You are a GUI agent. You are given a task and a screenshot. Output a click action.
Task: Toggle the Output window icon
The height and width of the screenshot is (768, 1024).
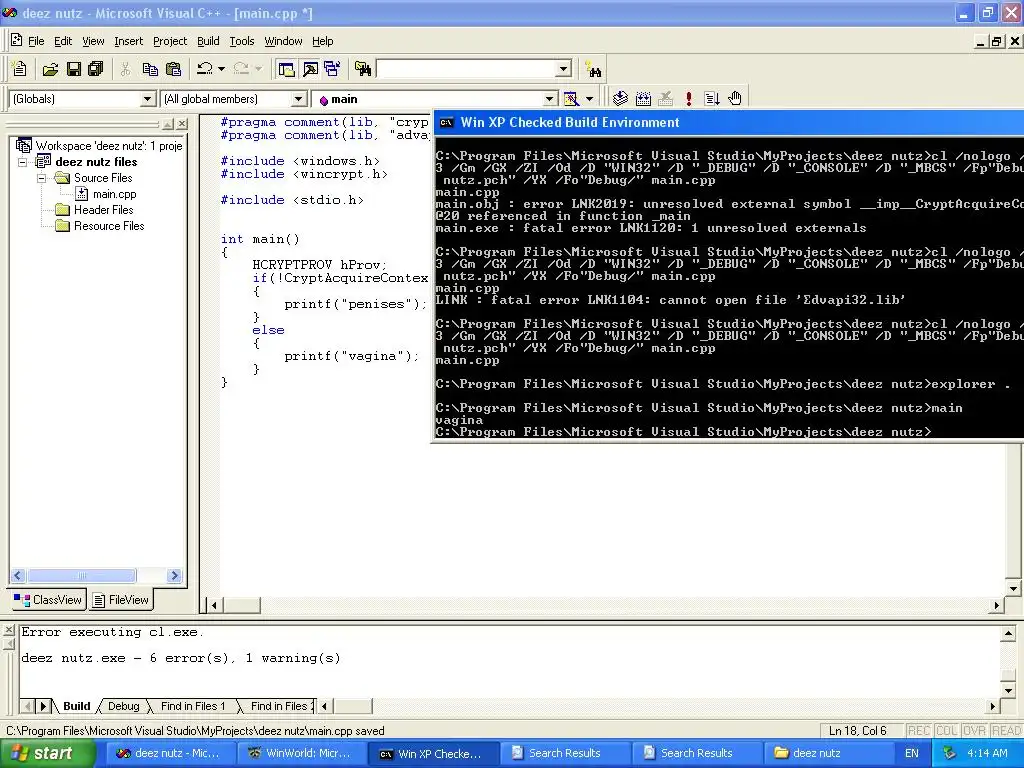310,69
